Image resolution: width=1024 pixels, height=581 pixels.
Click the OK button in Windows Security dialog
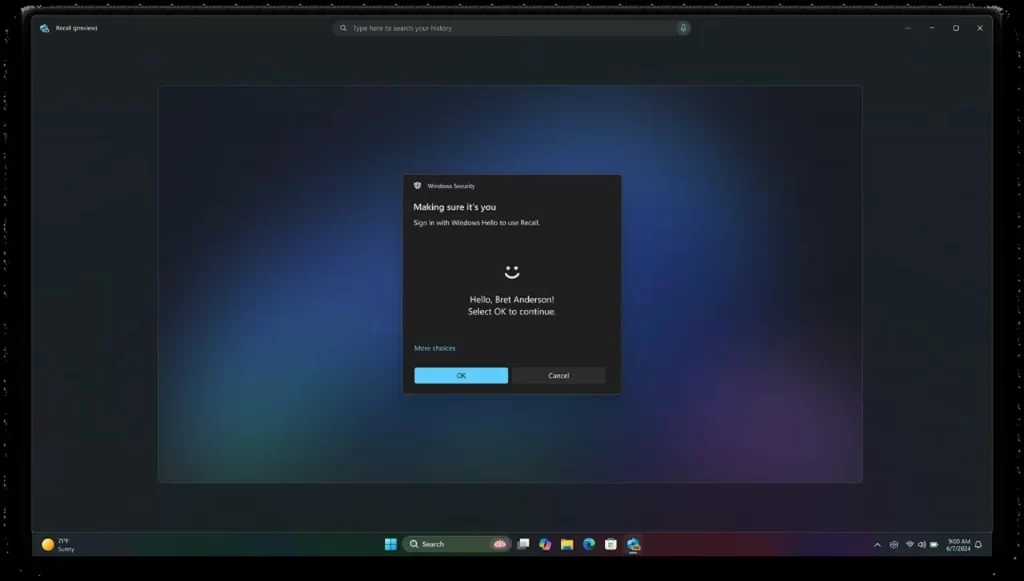point(461,376)
